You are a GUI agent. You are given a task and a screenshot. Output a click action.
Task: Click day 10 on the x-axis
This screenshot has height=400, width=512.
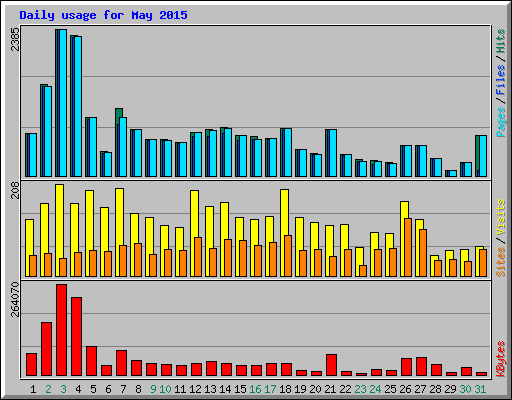click(165, 389)
